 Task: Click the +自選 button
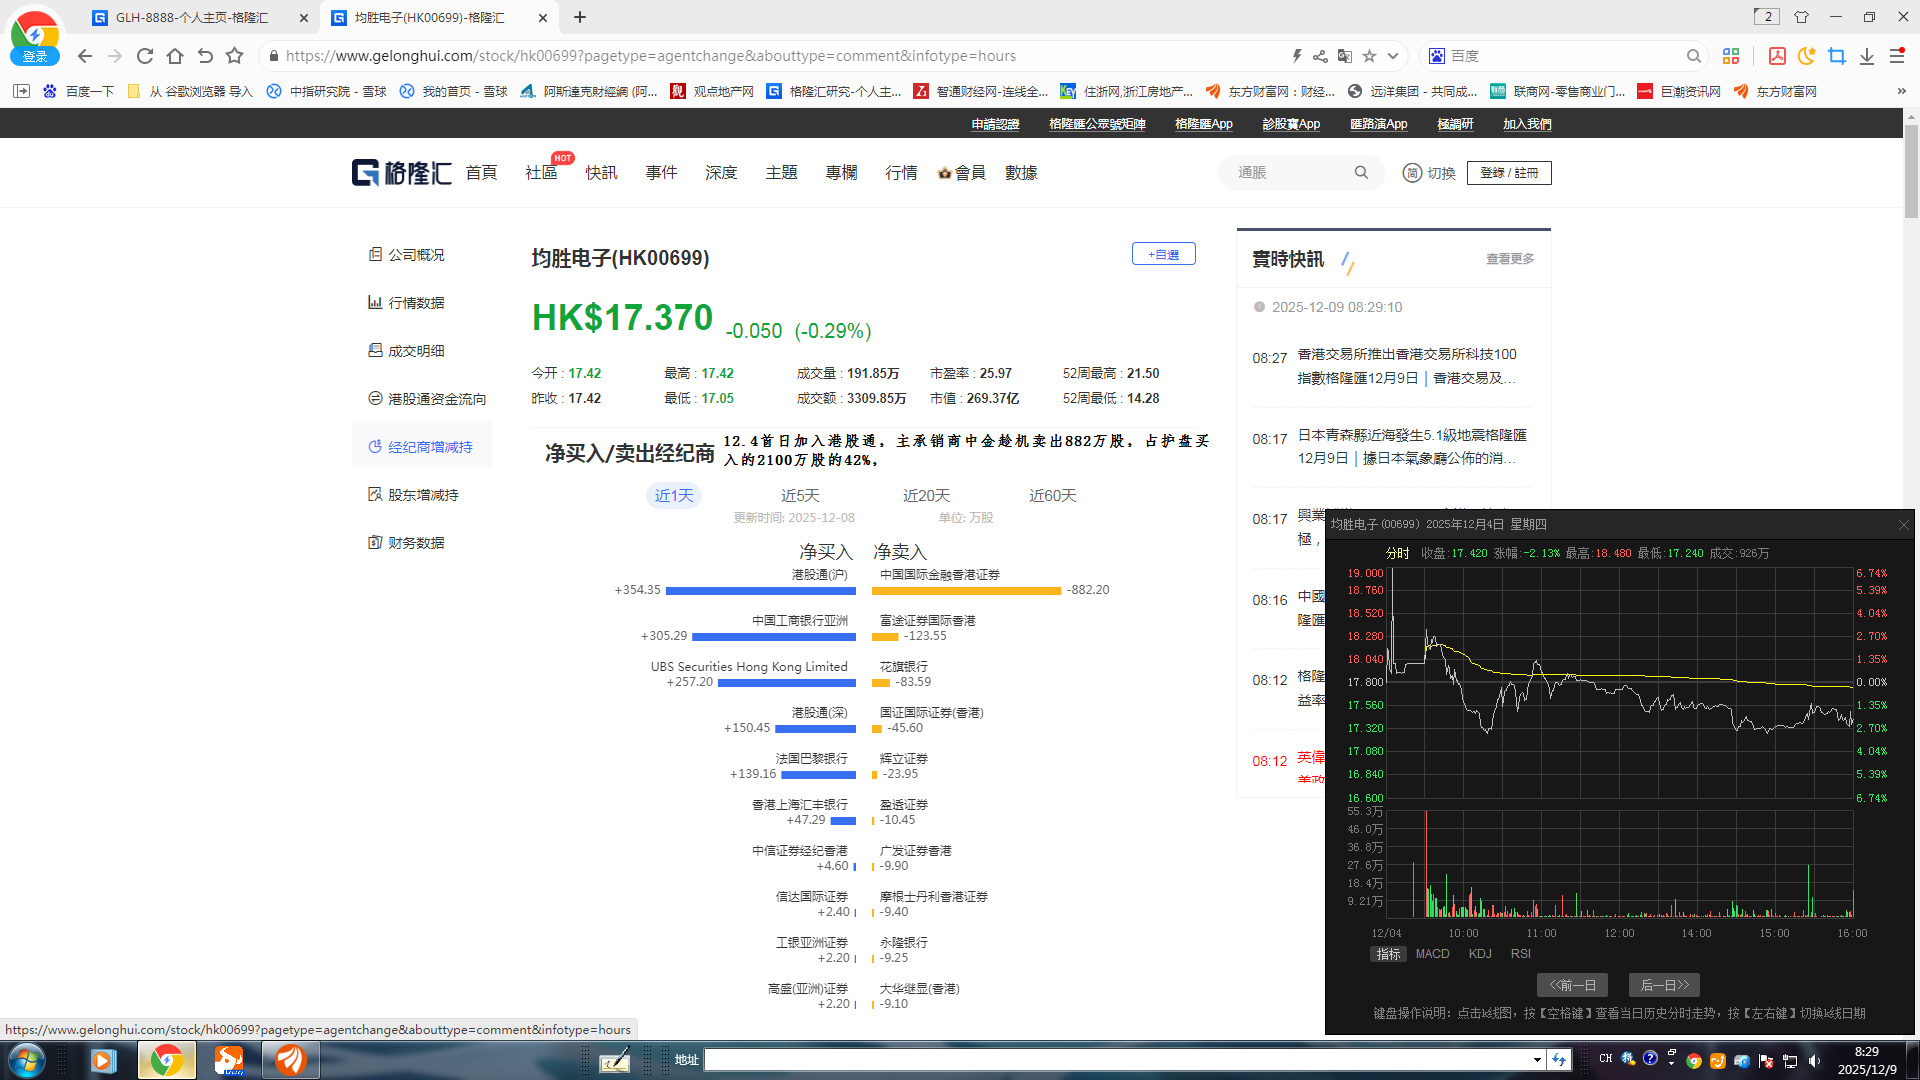pyautogui.click(x=1163, y=254)
